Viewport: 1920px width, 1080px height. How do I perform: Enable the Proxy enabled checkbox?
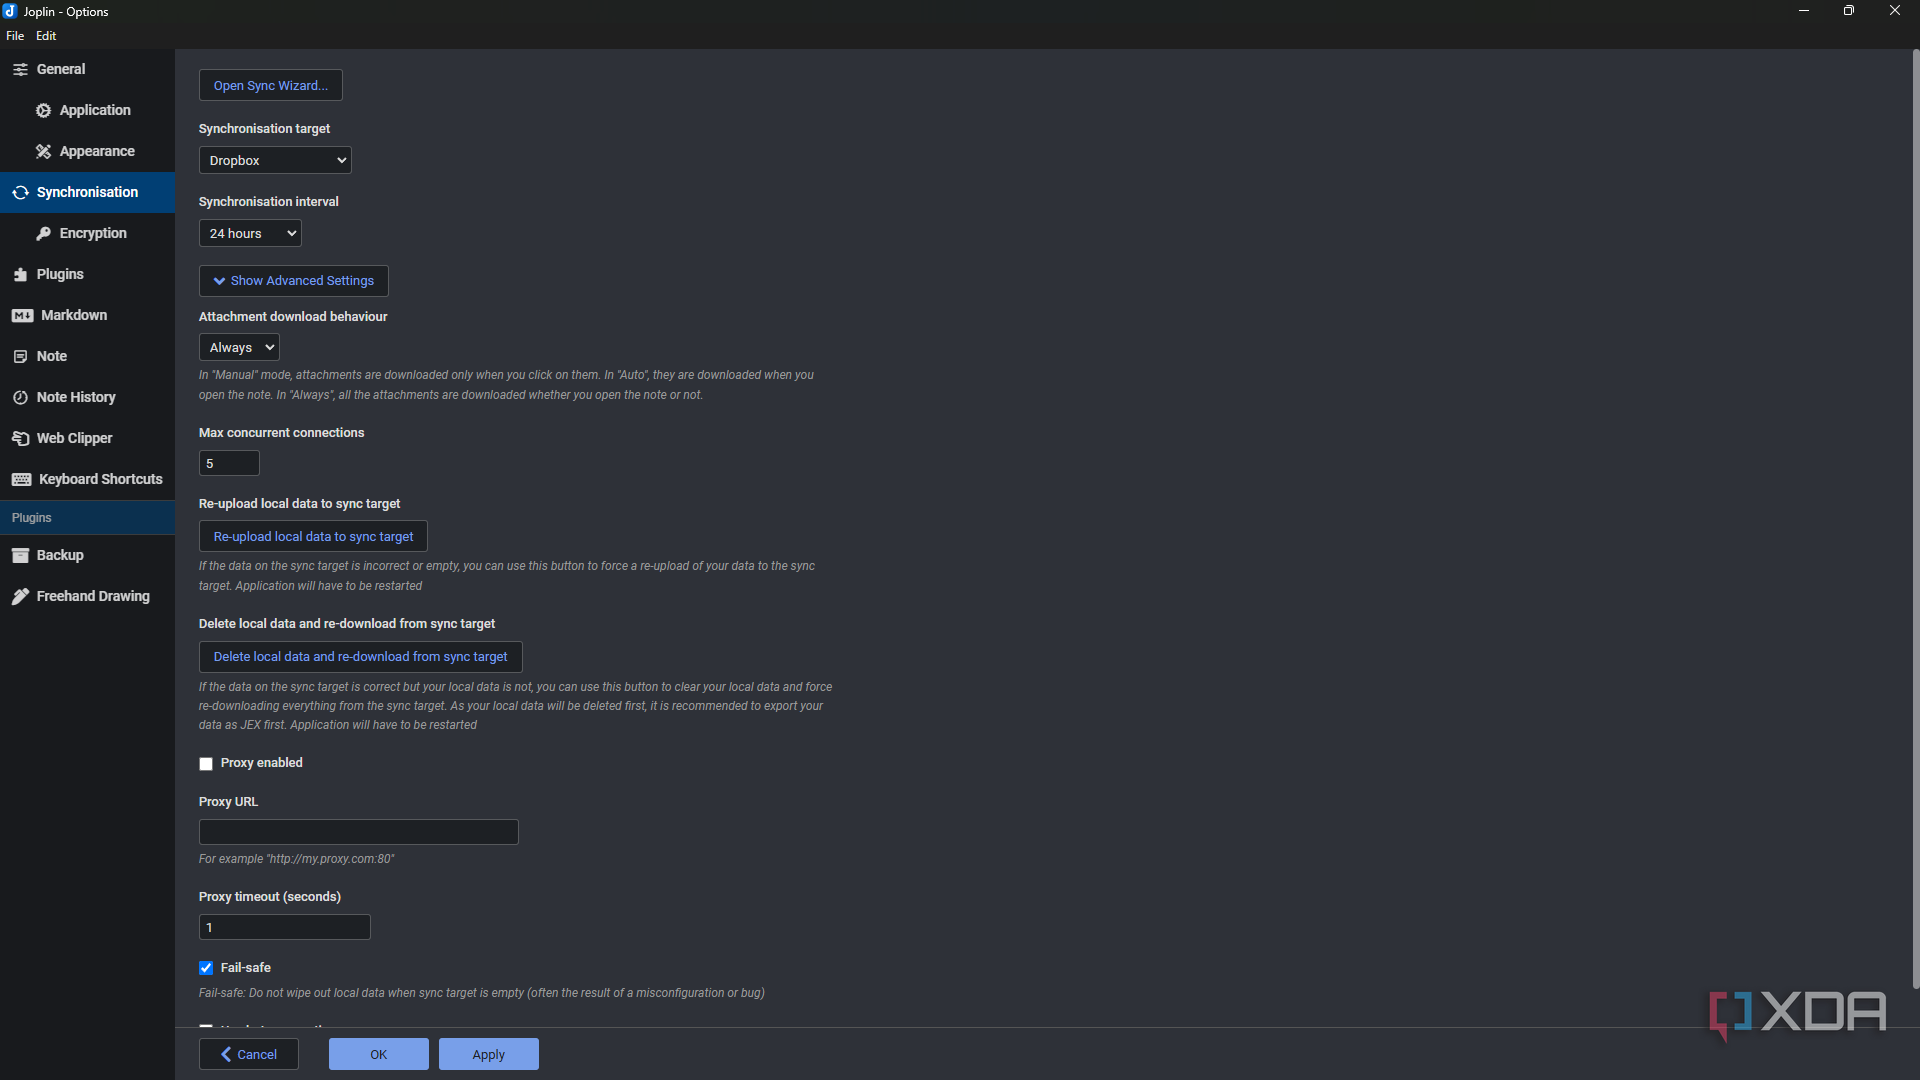[206, 764]
